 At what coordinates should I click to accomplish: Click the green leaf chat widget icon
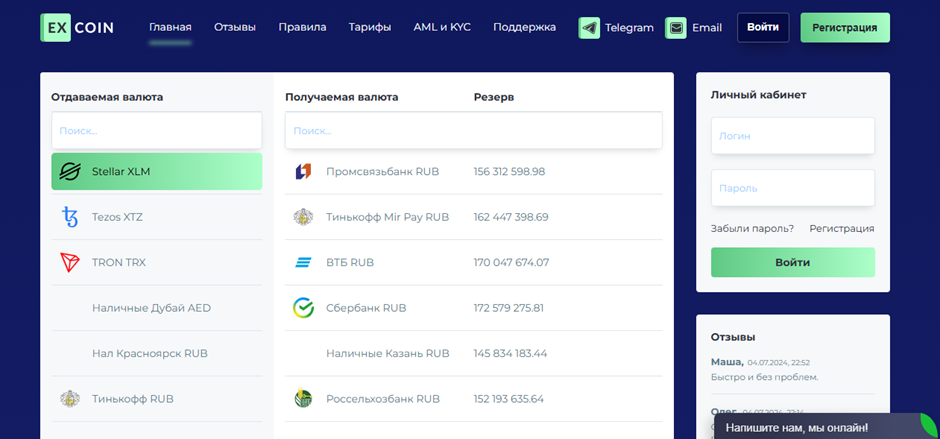coord(930,425)
